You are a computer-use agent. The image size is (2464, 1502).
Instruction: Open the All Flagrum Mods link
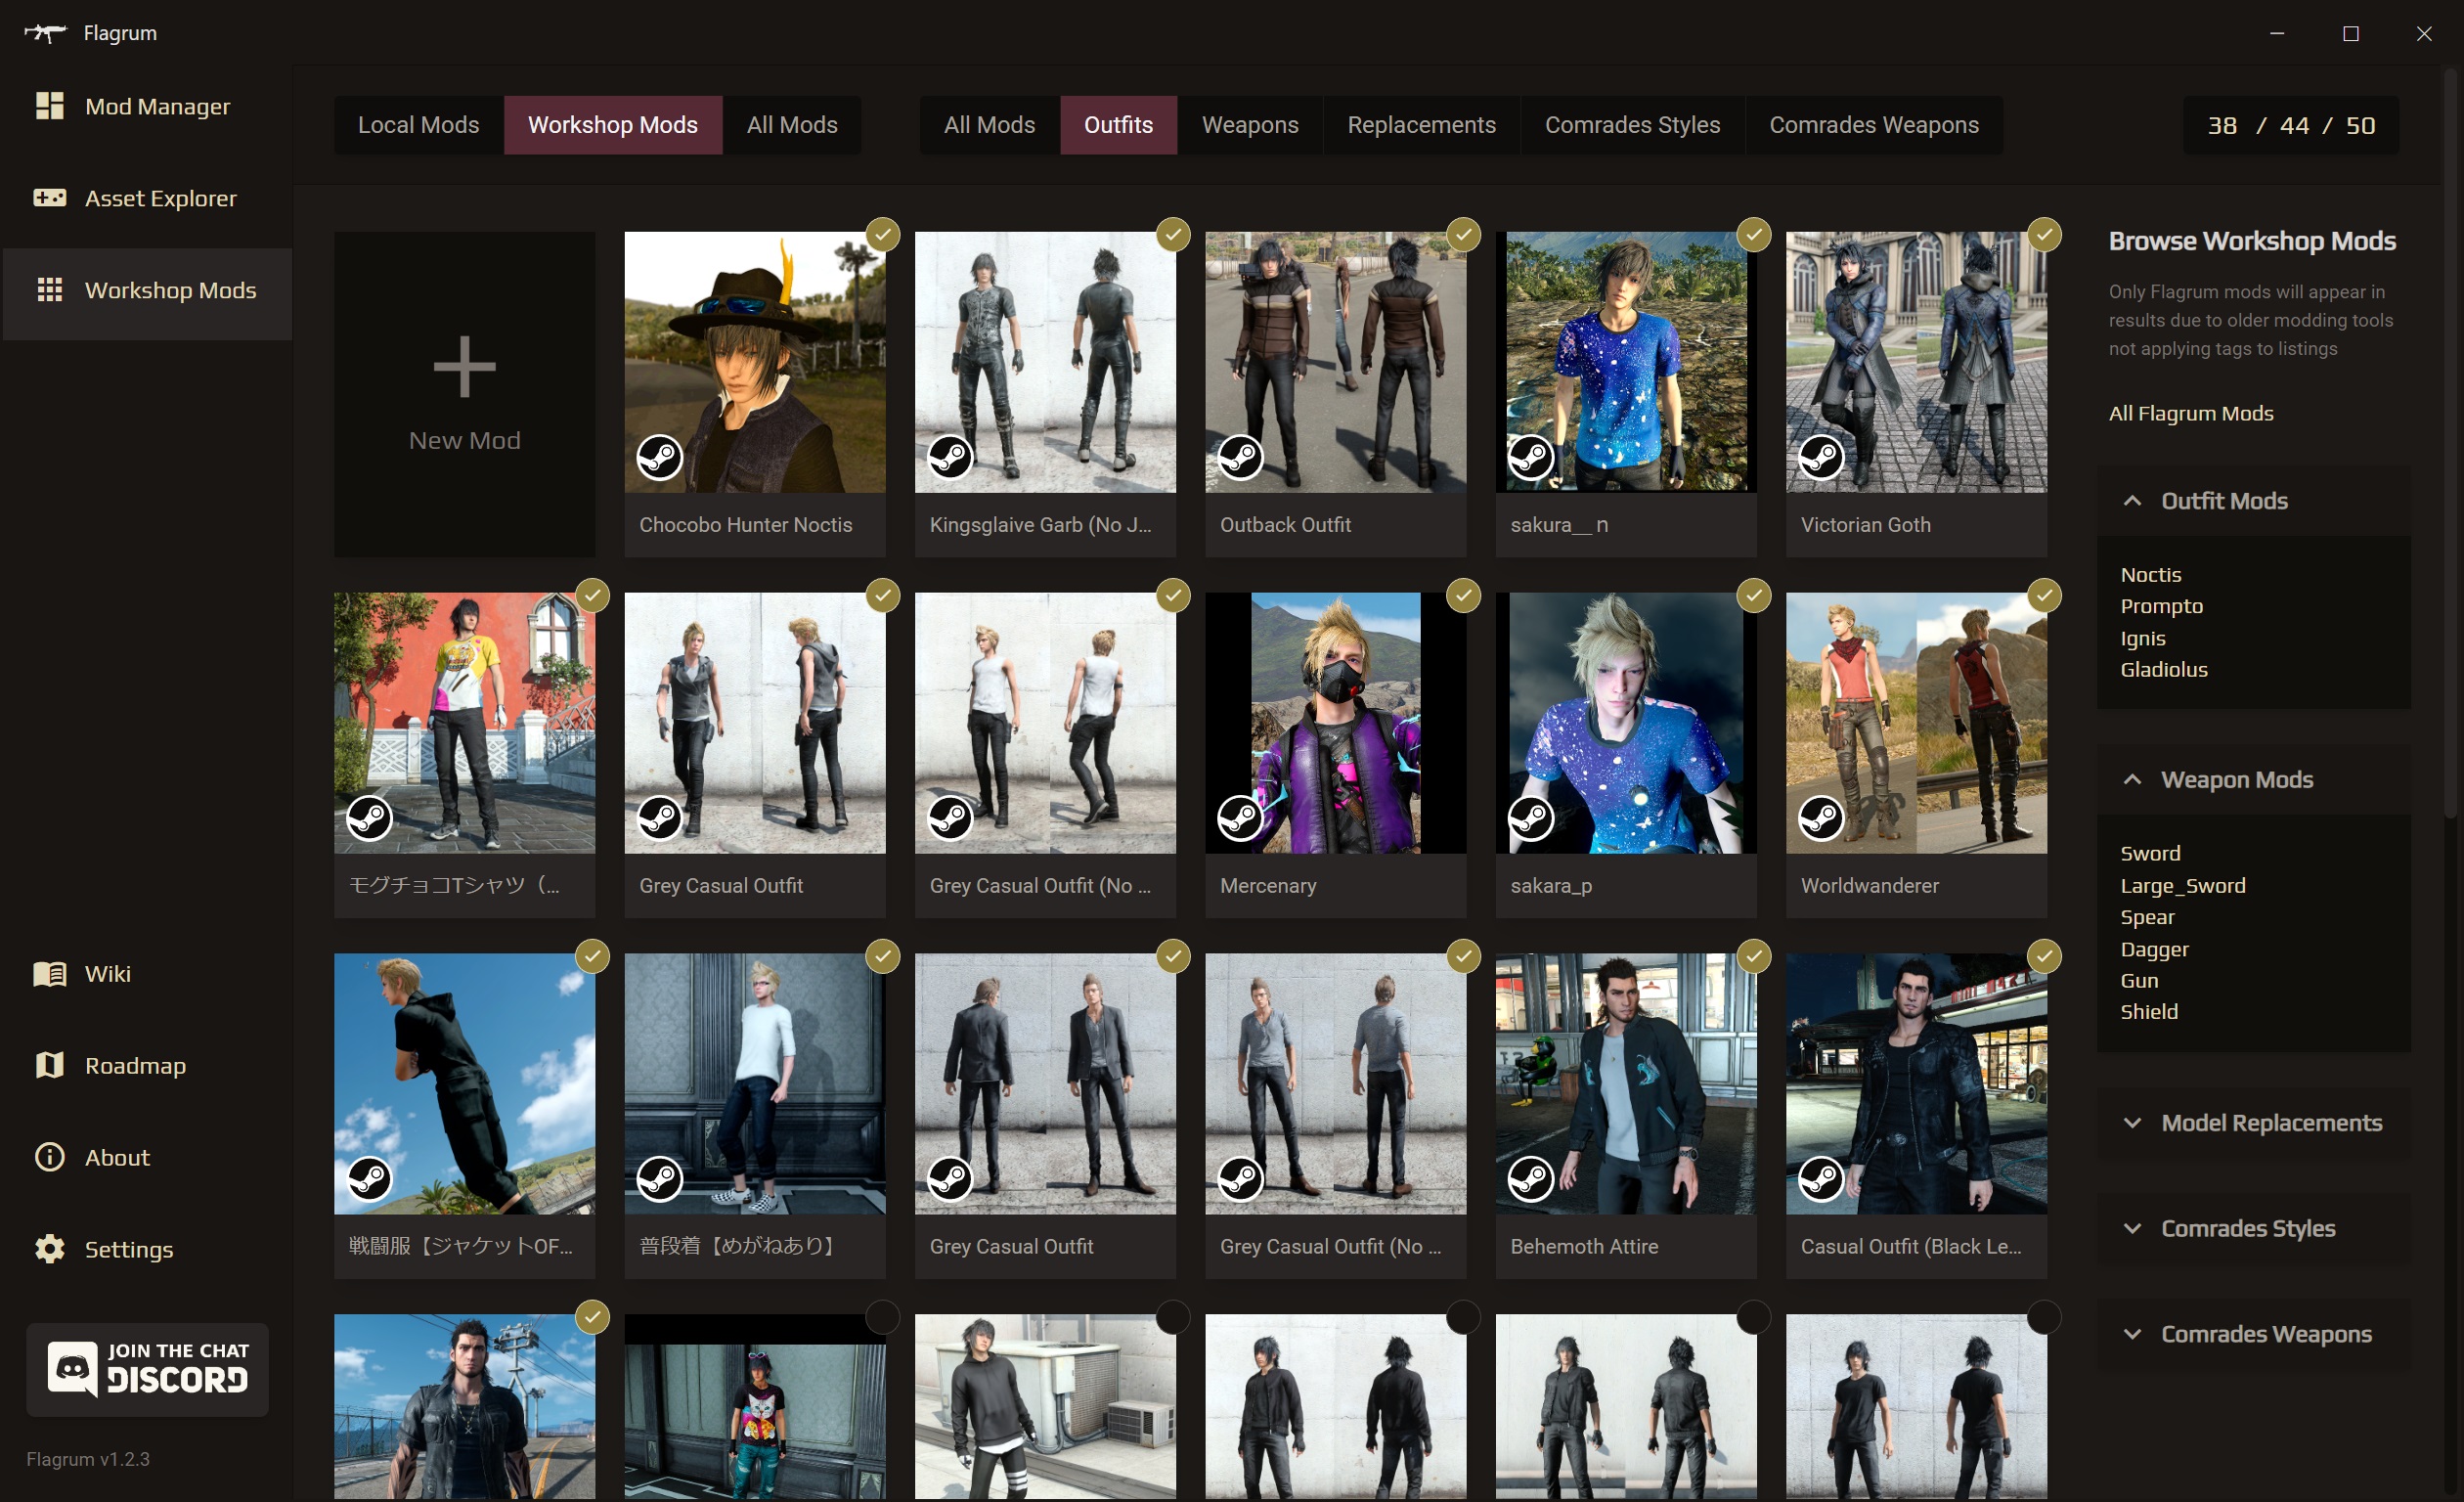click(2190, 413)
